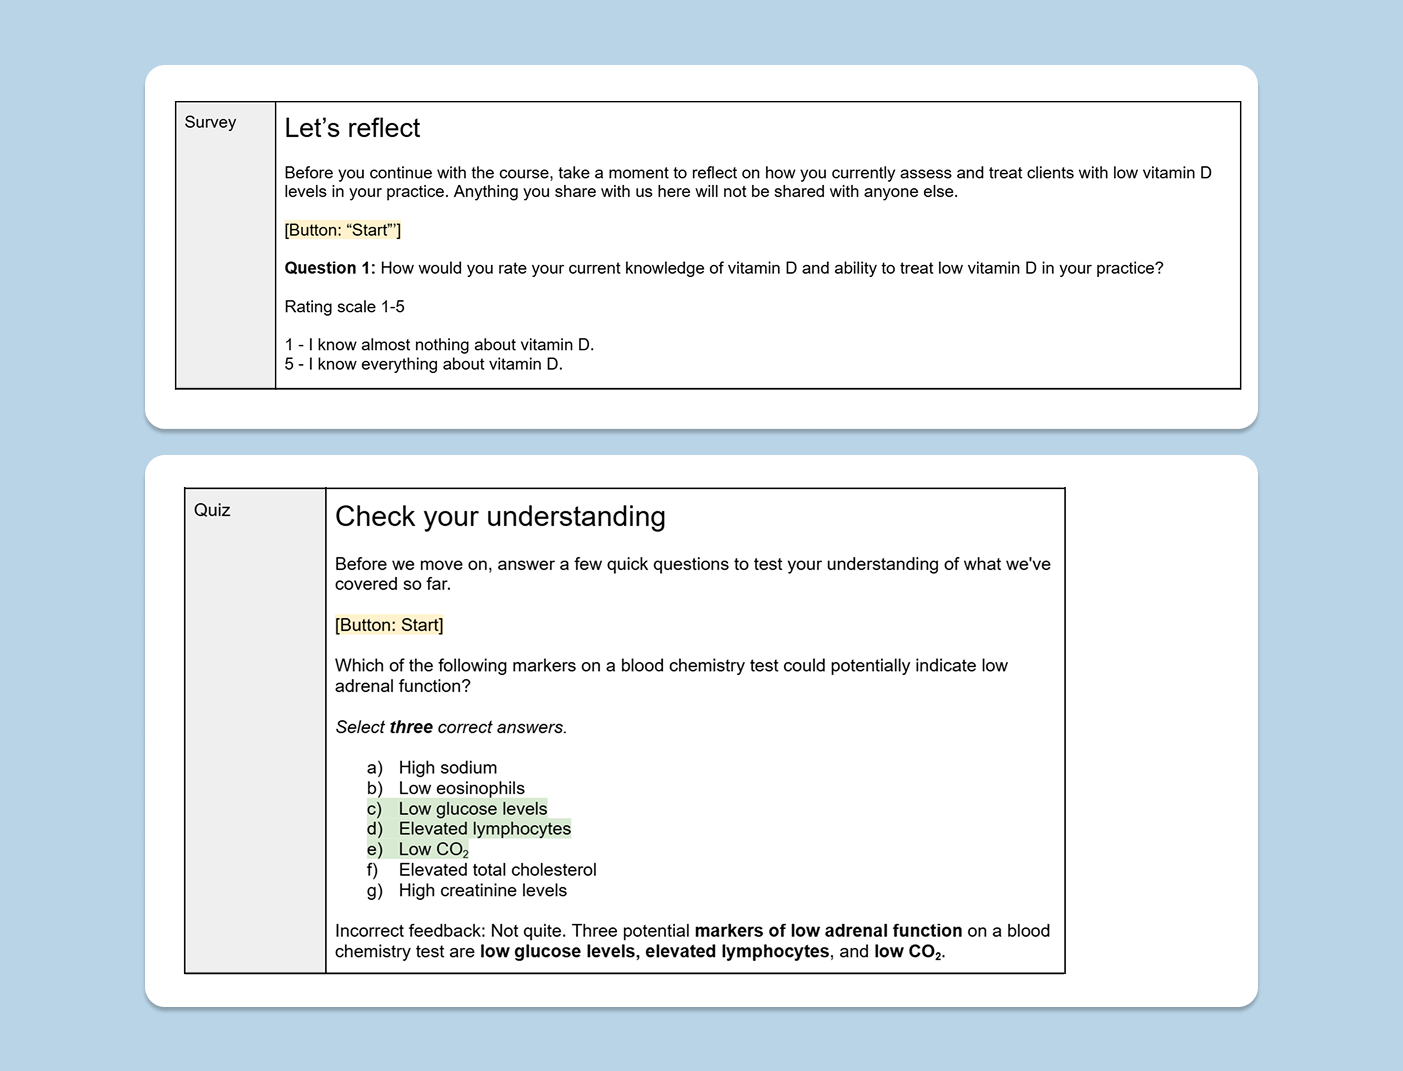
Task: Click the "Check your understanding" heading
Action: click(500, 516)
